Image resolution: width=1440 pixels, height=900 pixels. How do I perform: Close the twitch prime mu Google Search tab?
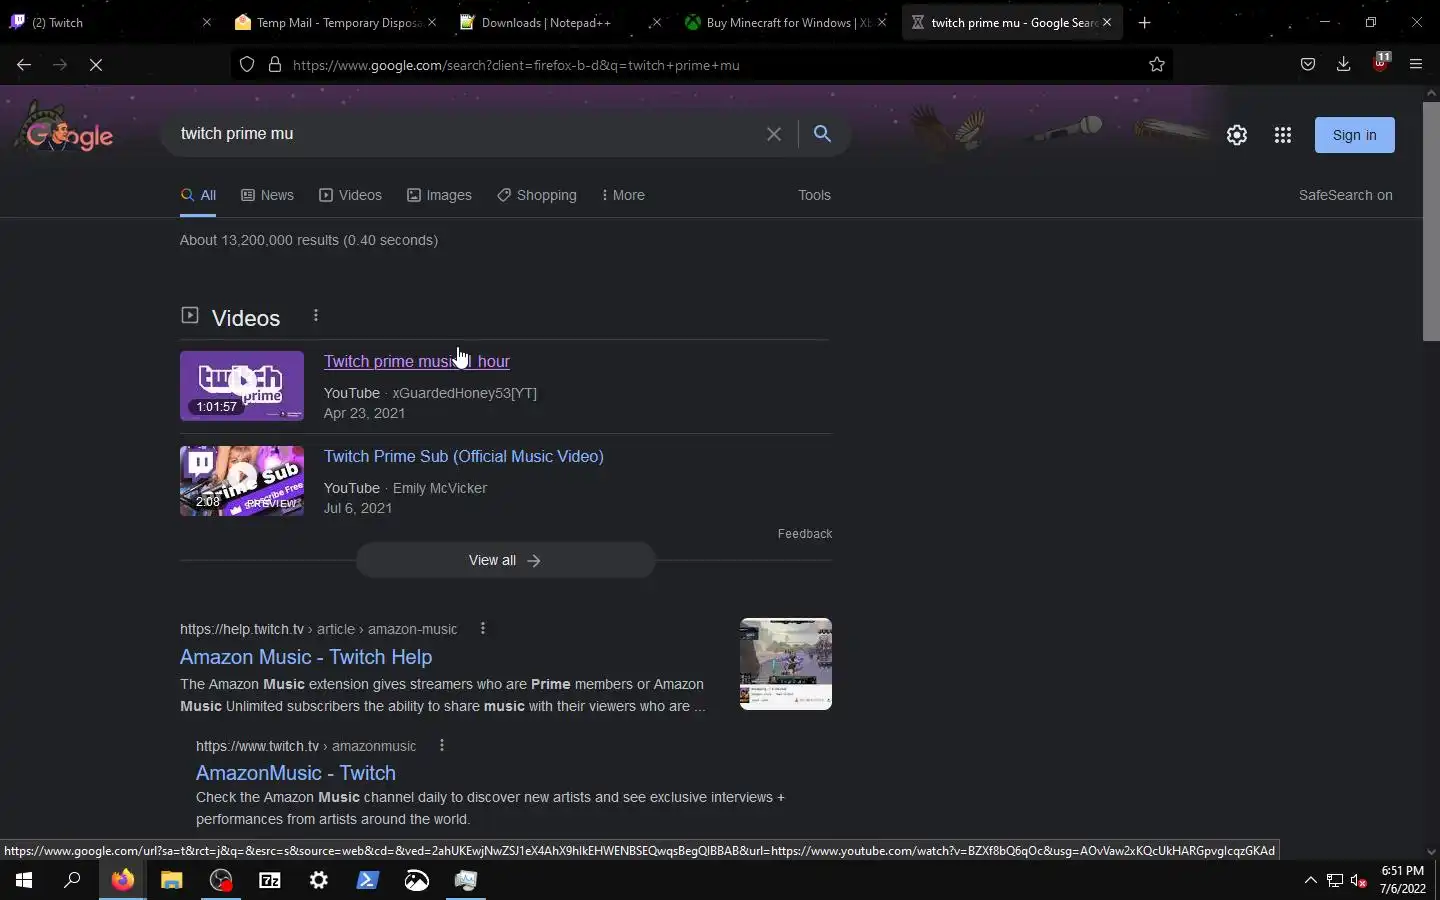(x=1107, y=22)
